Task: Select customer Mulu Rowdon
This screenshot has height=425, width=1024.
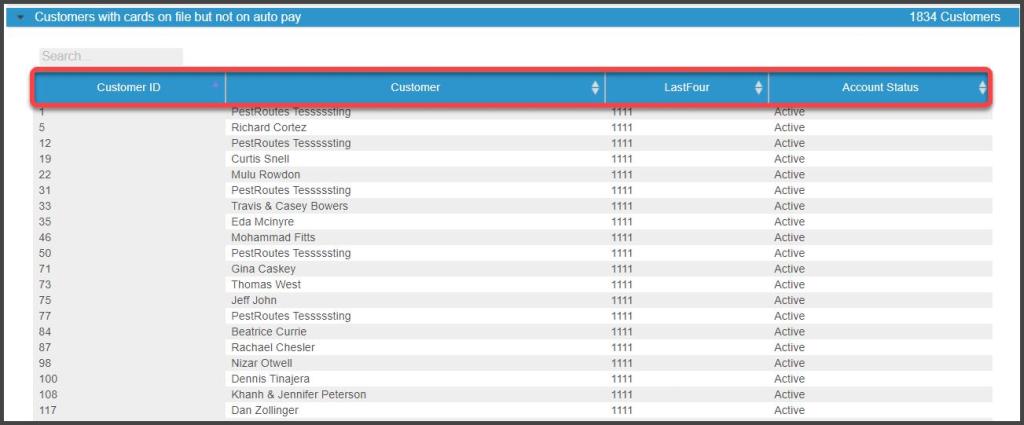Action: pyautogui.click(x=265, y=175)
